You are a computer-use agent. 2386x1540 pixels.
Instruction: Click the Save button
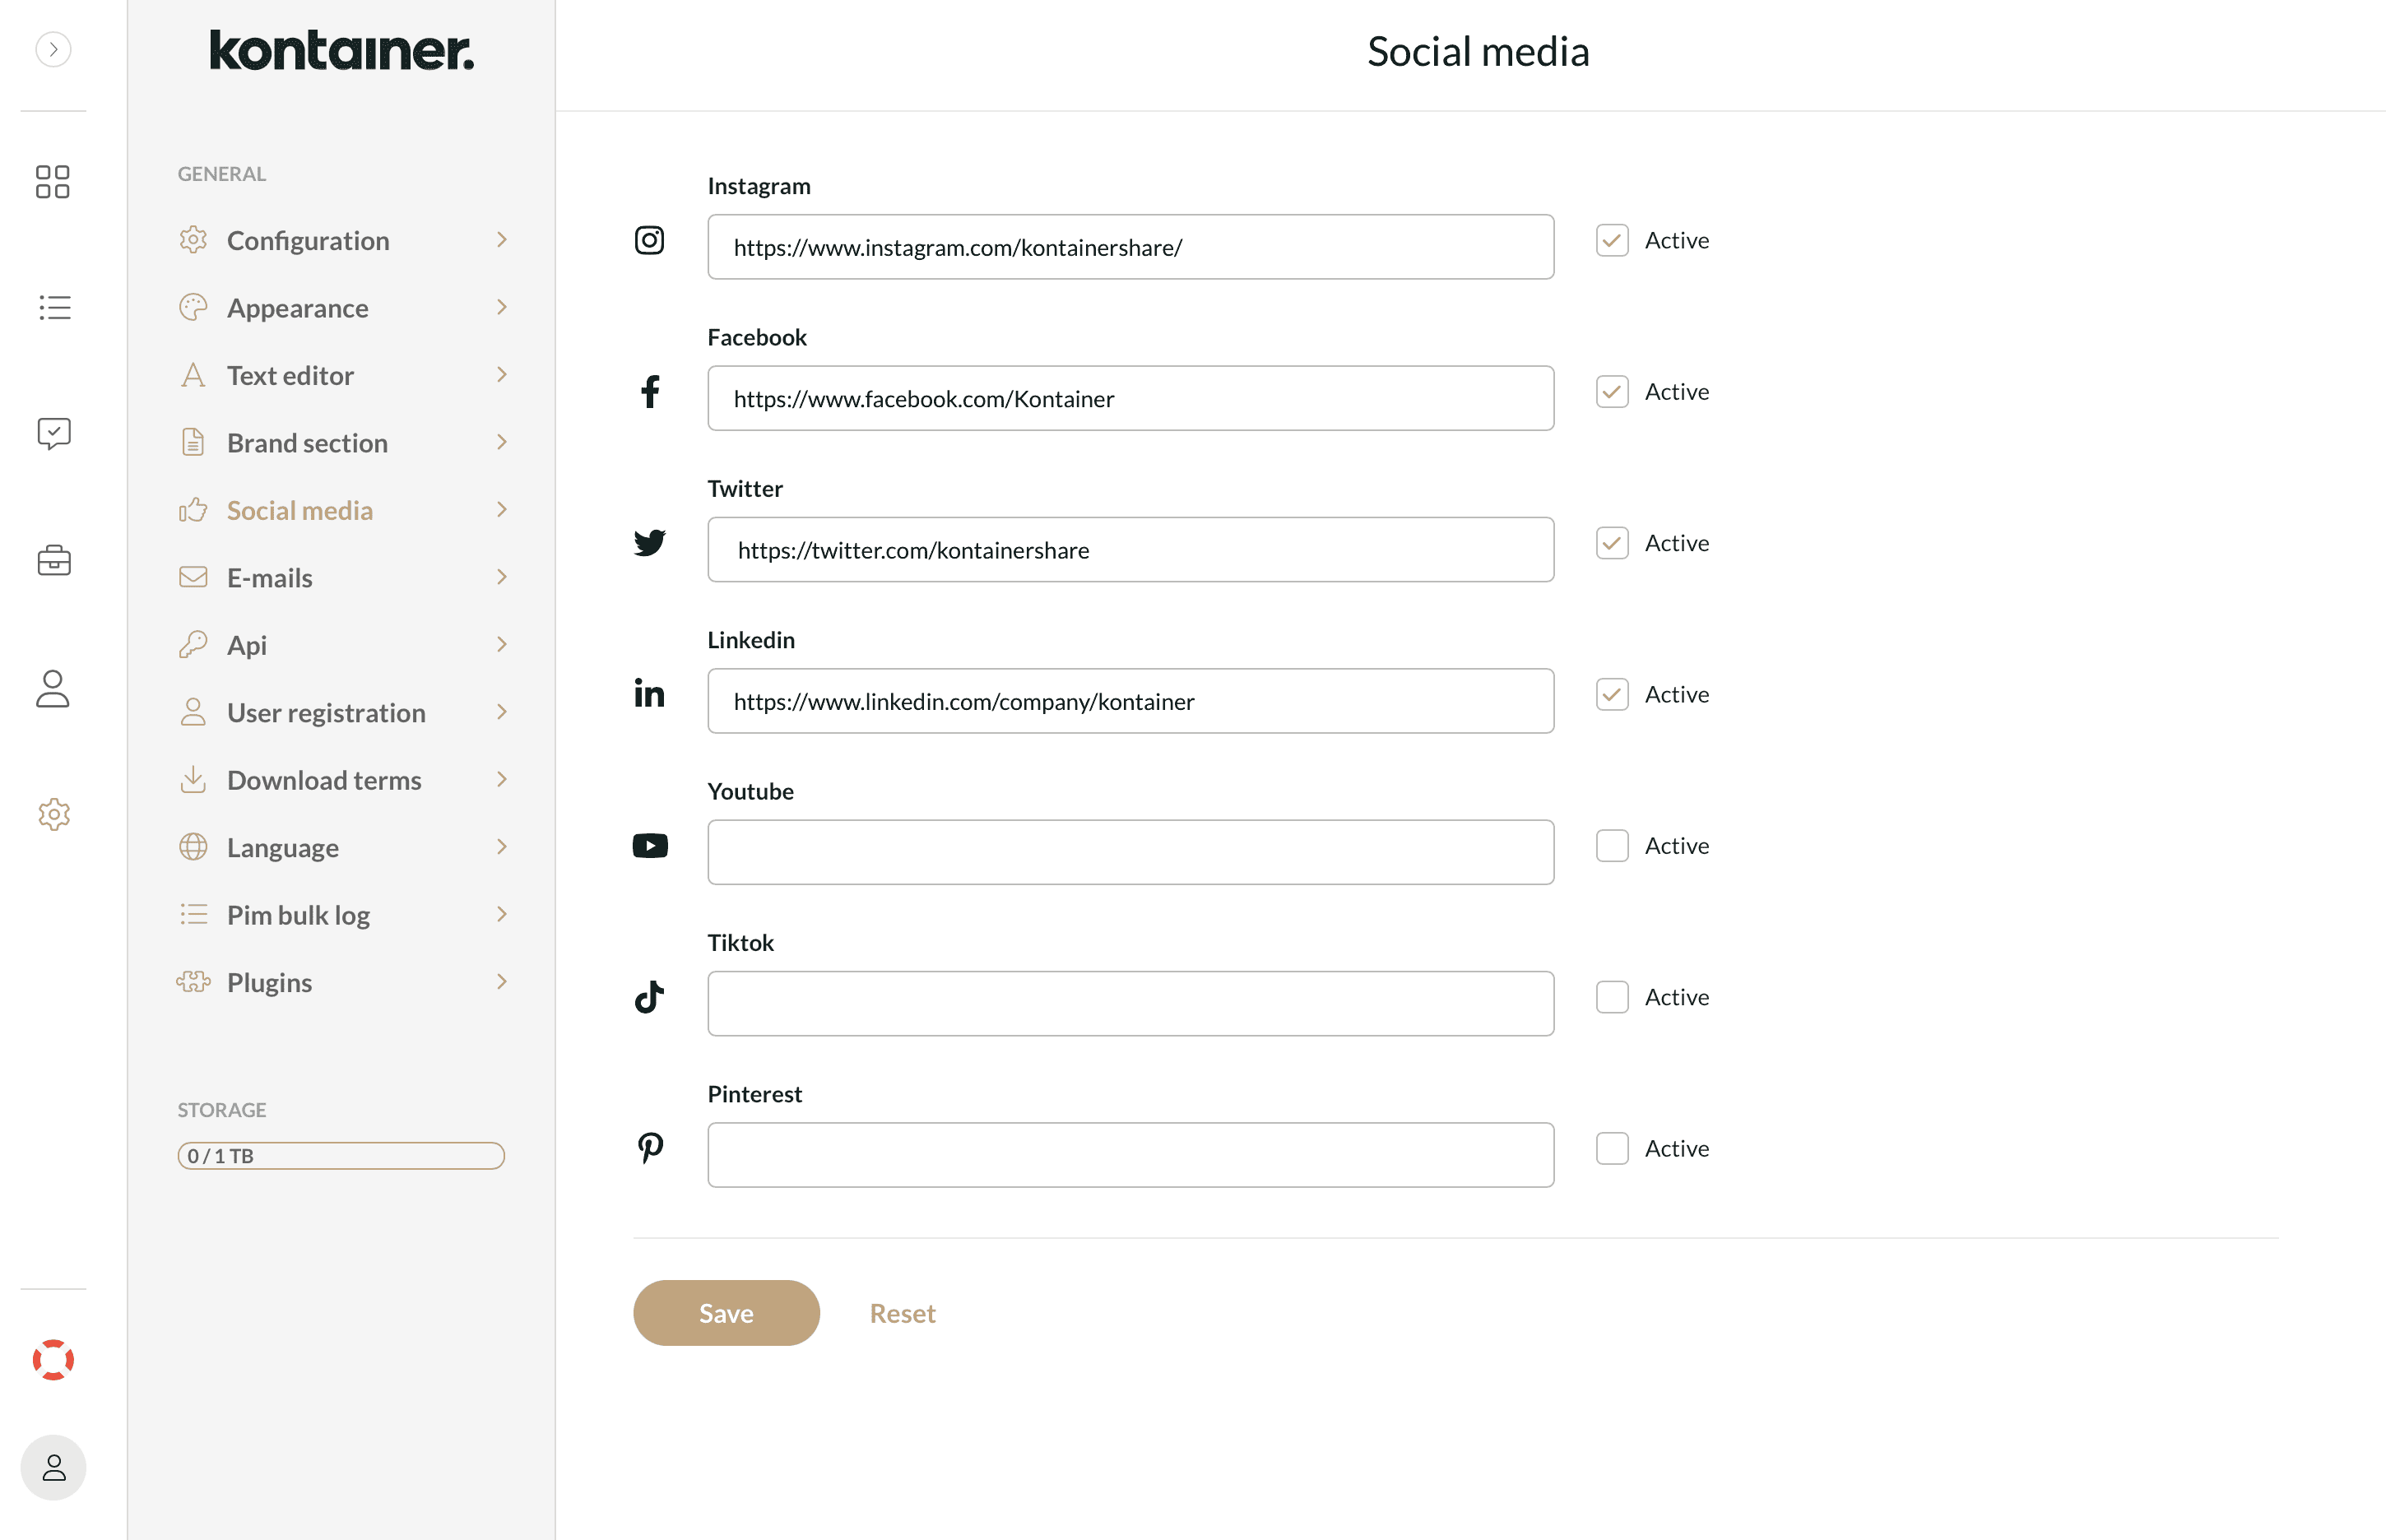[x=727, y=1312]
